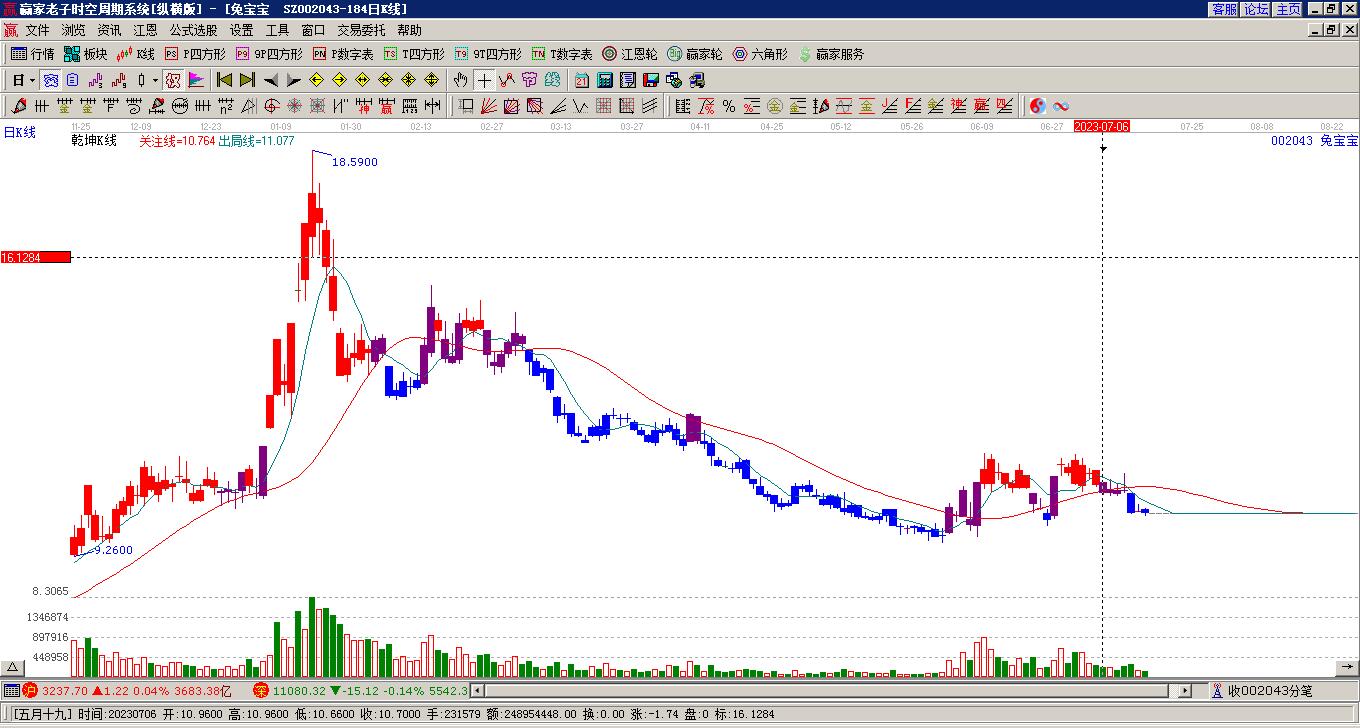
Task: Click the 客服 customer service button
Action: click(1224, 9)
